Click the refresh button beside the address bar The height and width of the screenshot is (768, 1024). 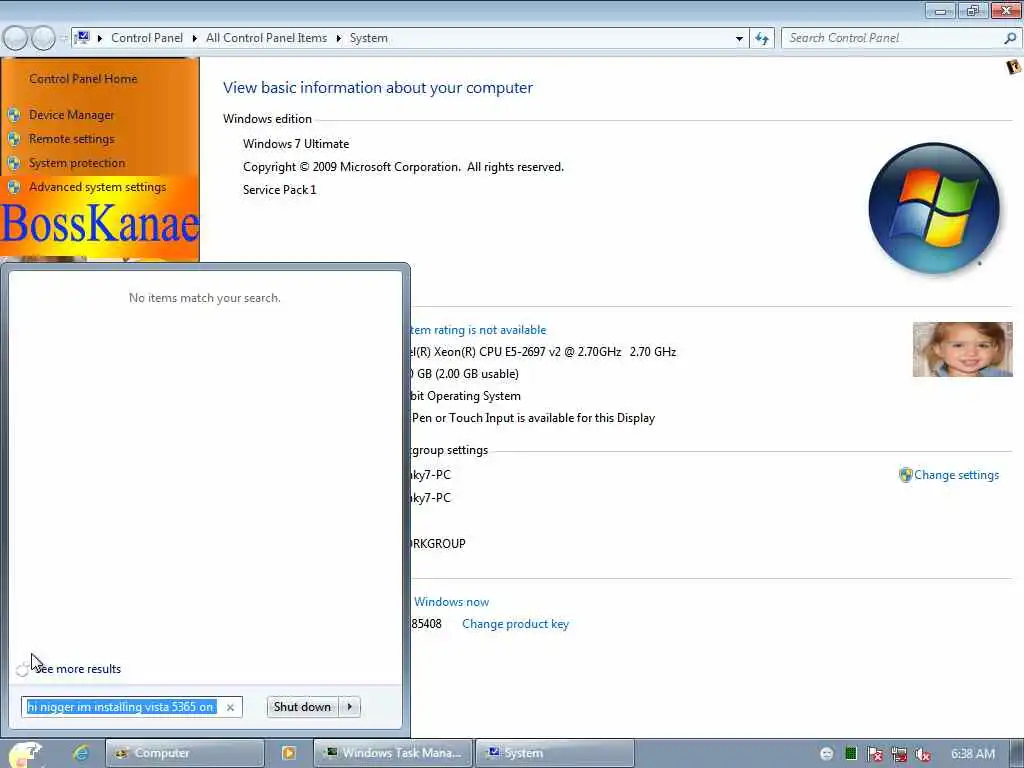(761, 38)
